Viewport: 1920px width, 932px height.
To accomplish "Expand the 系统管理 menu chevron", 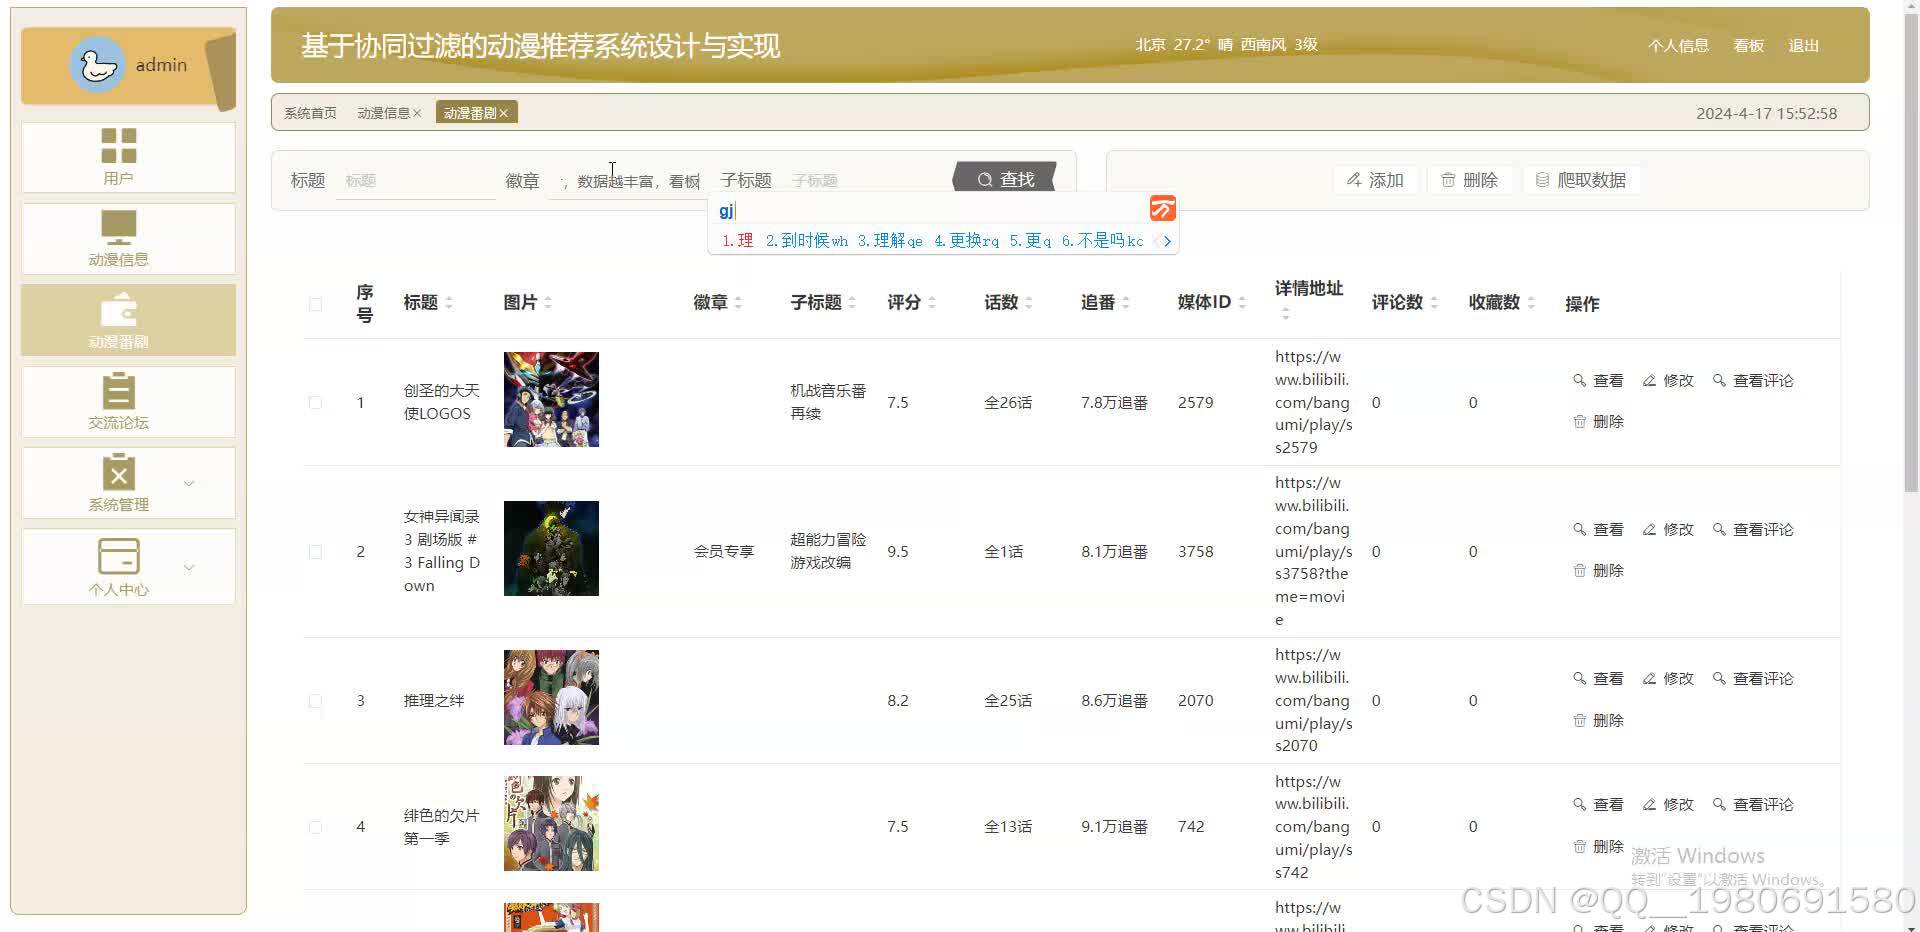I will tap(189, 483).
